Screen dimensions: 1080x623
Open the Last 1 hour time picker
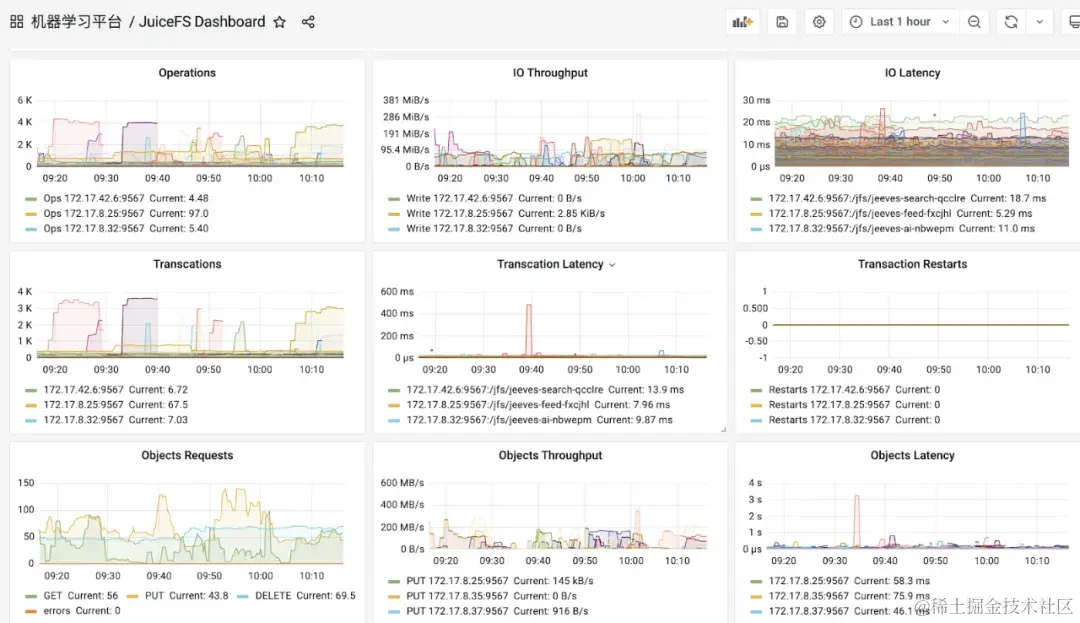tap(900, 22)
